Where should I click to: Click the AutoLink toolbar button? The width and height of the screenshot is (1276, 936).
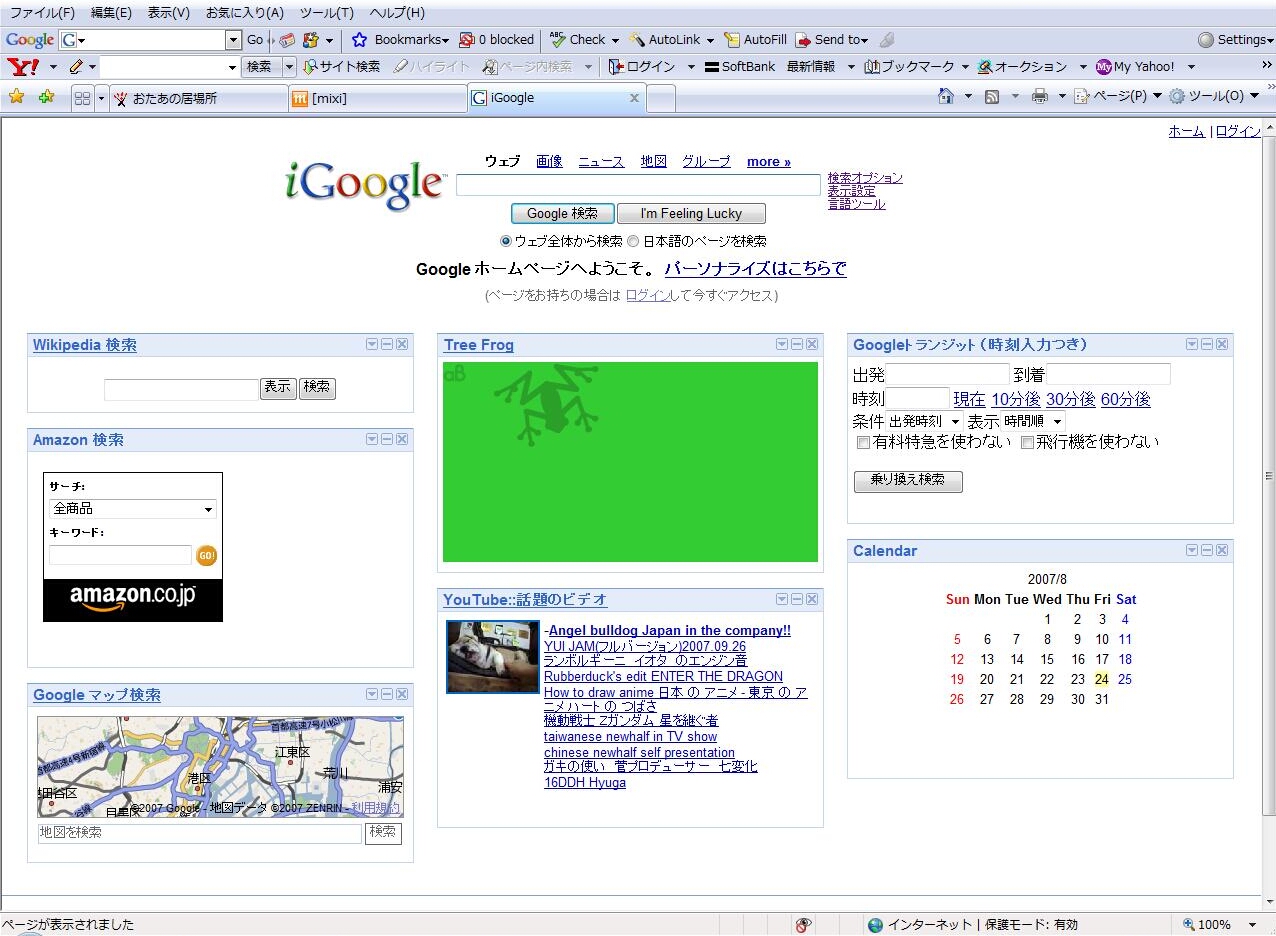tap(665, 40)
